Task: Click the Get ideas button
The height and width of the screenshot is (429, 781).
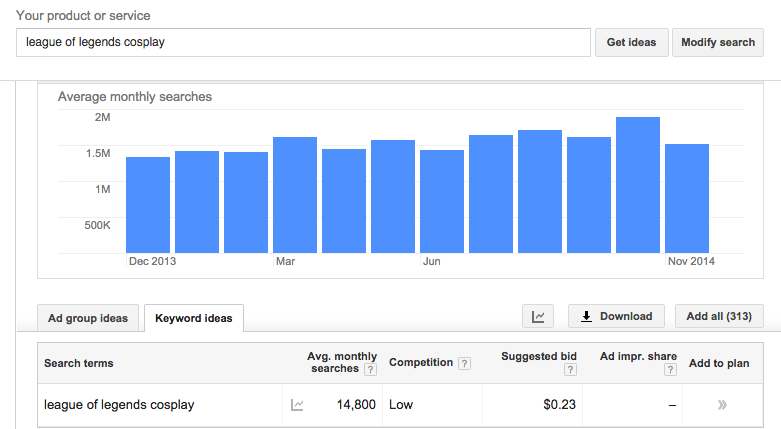Action: [x=632, y=42]
